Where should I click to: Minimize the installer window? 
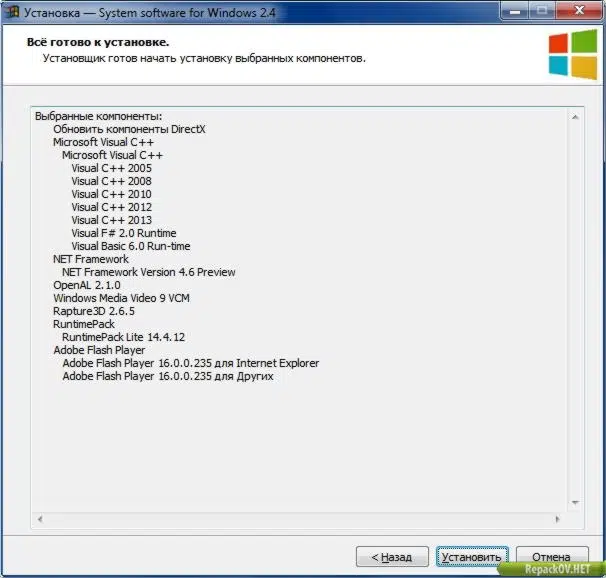point(515,11)
